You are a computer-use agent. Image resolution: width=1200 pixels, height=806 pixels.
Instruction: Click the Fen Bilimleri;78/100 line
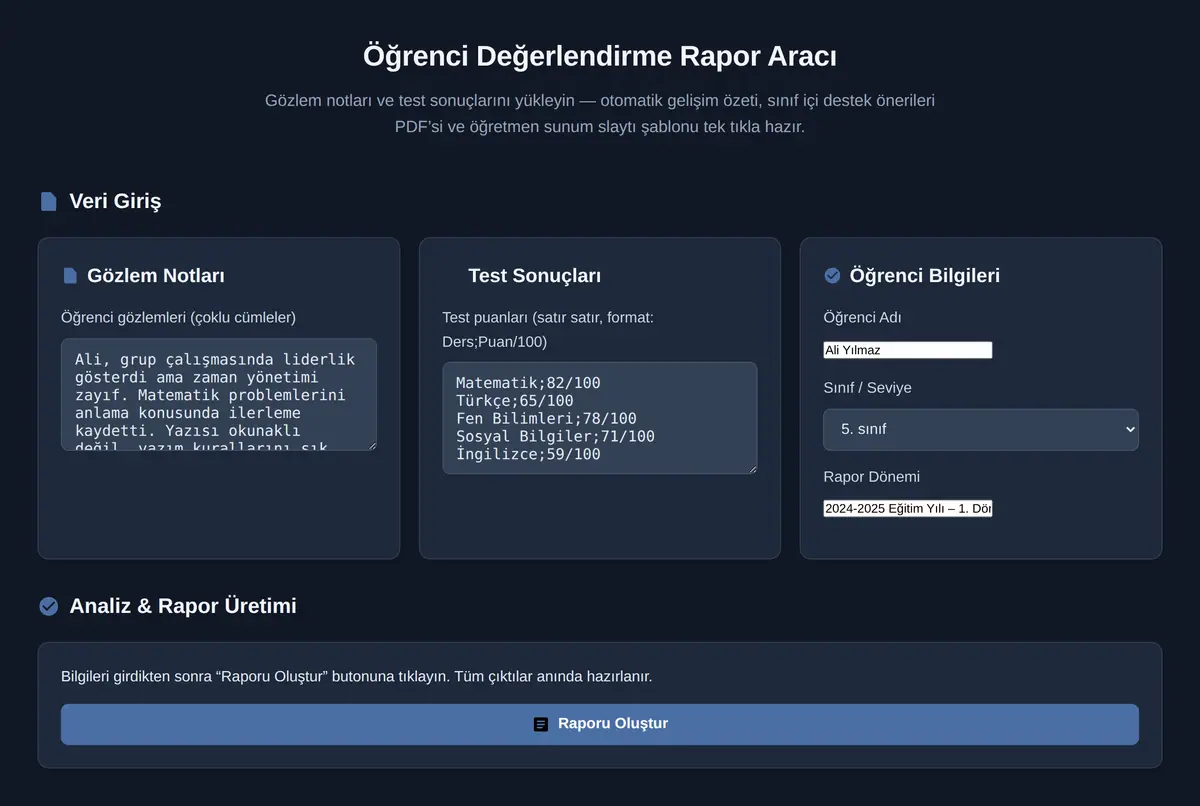pyautogui.click(x=546, y=418)
